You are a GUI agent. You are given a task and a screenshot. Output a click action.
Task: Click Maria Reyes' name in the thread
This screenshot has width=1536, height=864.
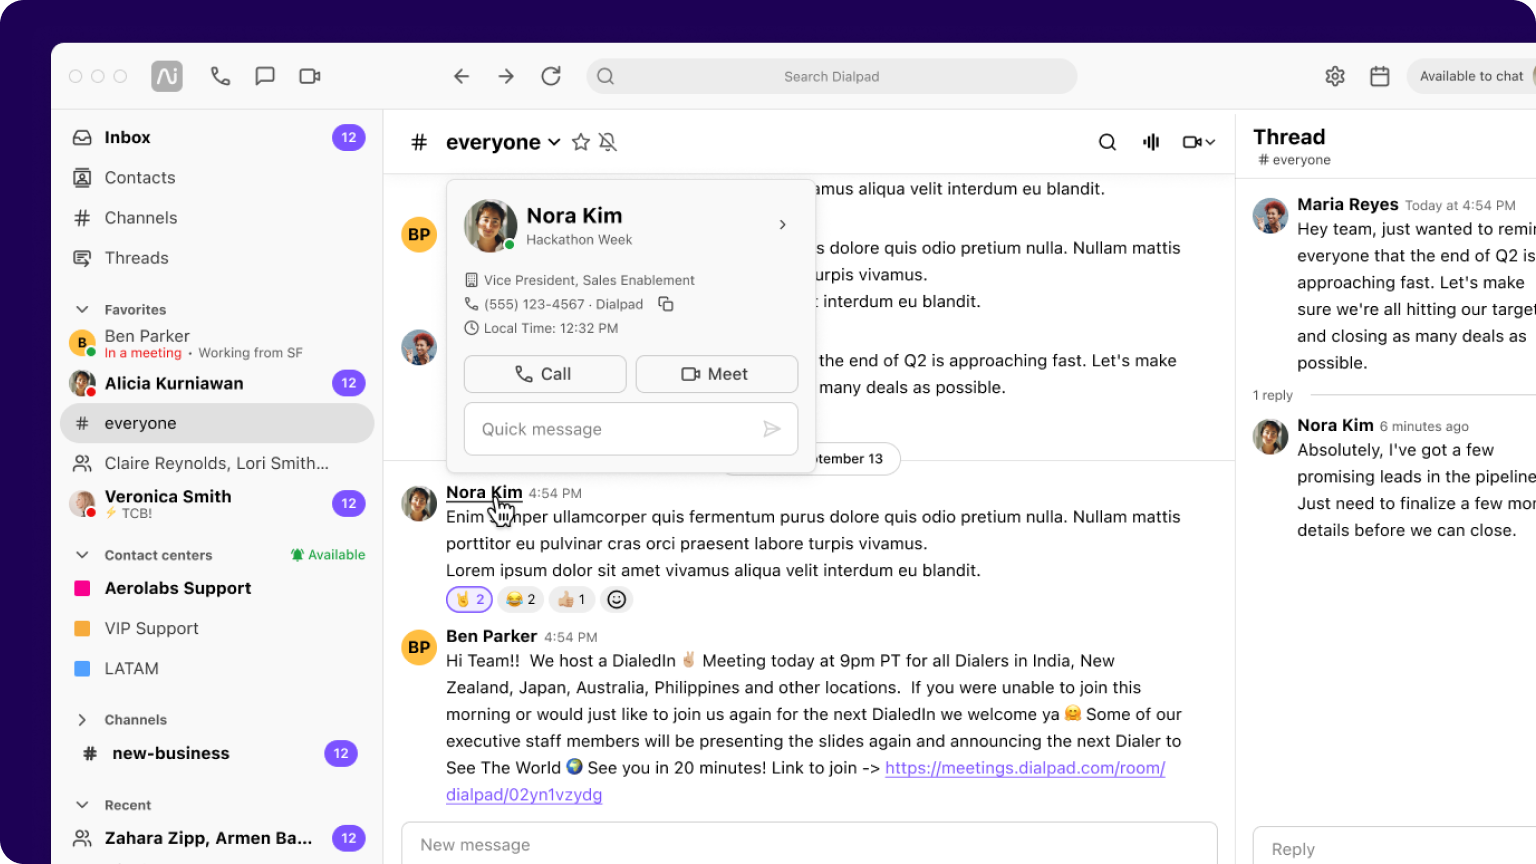(x=1348, y=204)
